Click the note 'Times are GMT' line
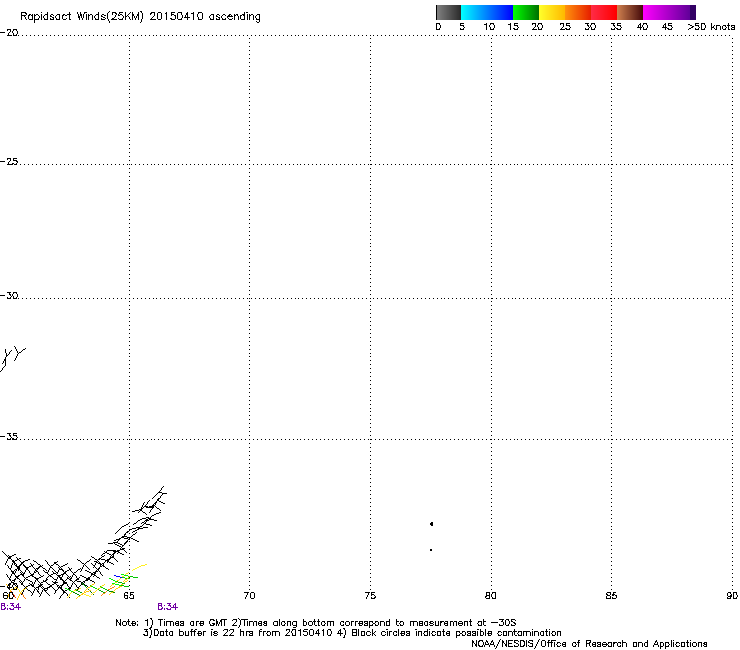 [x=316, y=623]
